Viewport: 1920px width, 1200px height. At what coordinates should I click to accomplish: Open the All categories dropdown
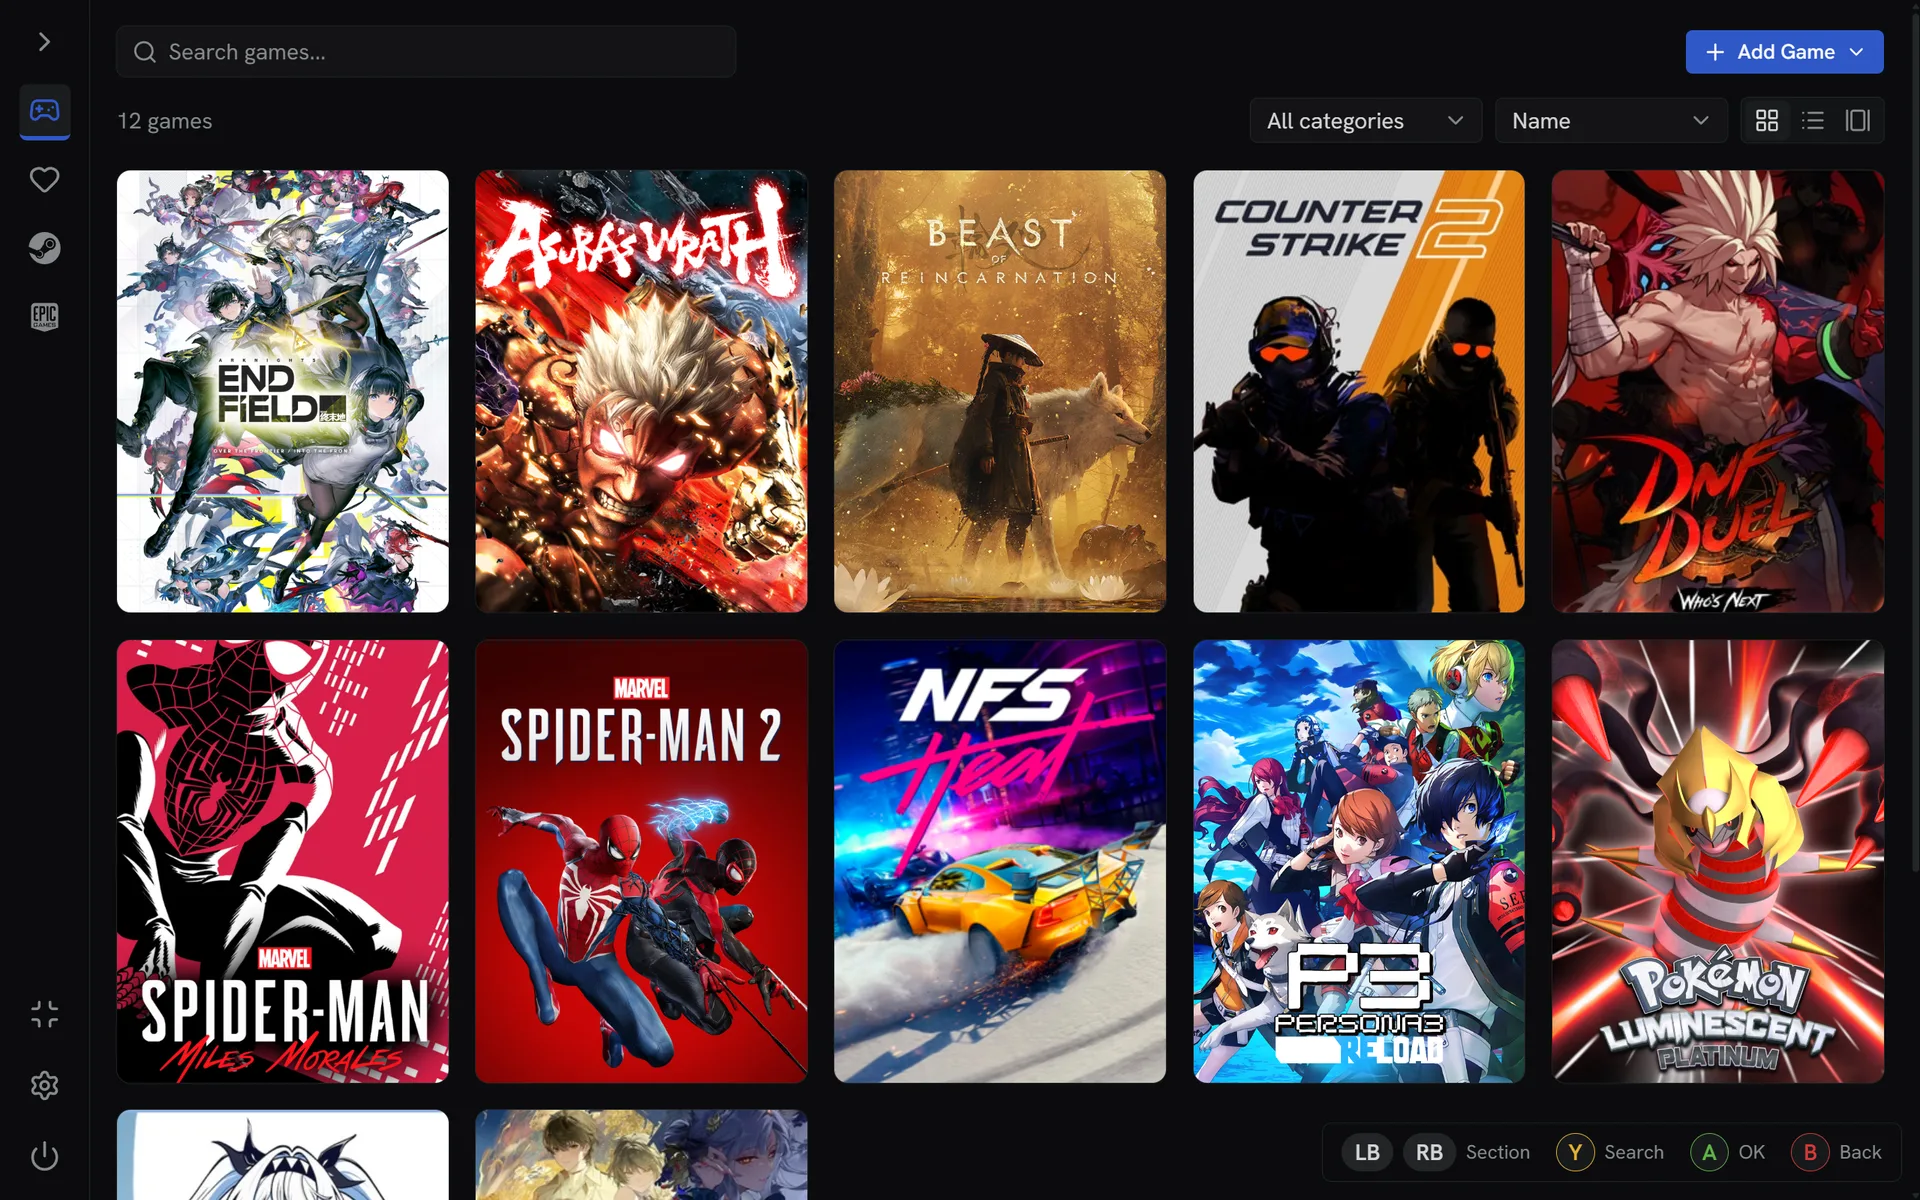click(x=1365, y=121)
